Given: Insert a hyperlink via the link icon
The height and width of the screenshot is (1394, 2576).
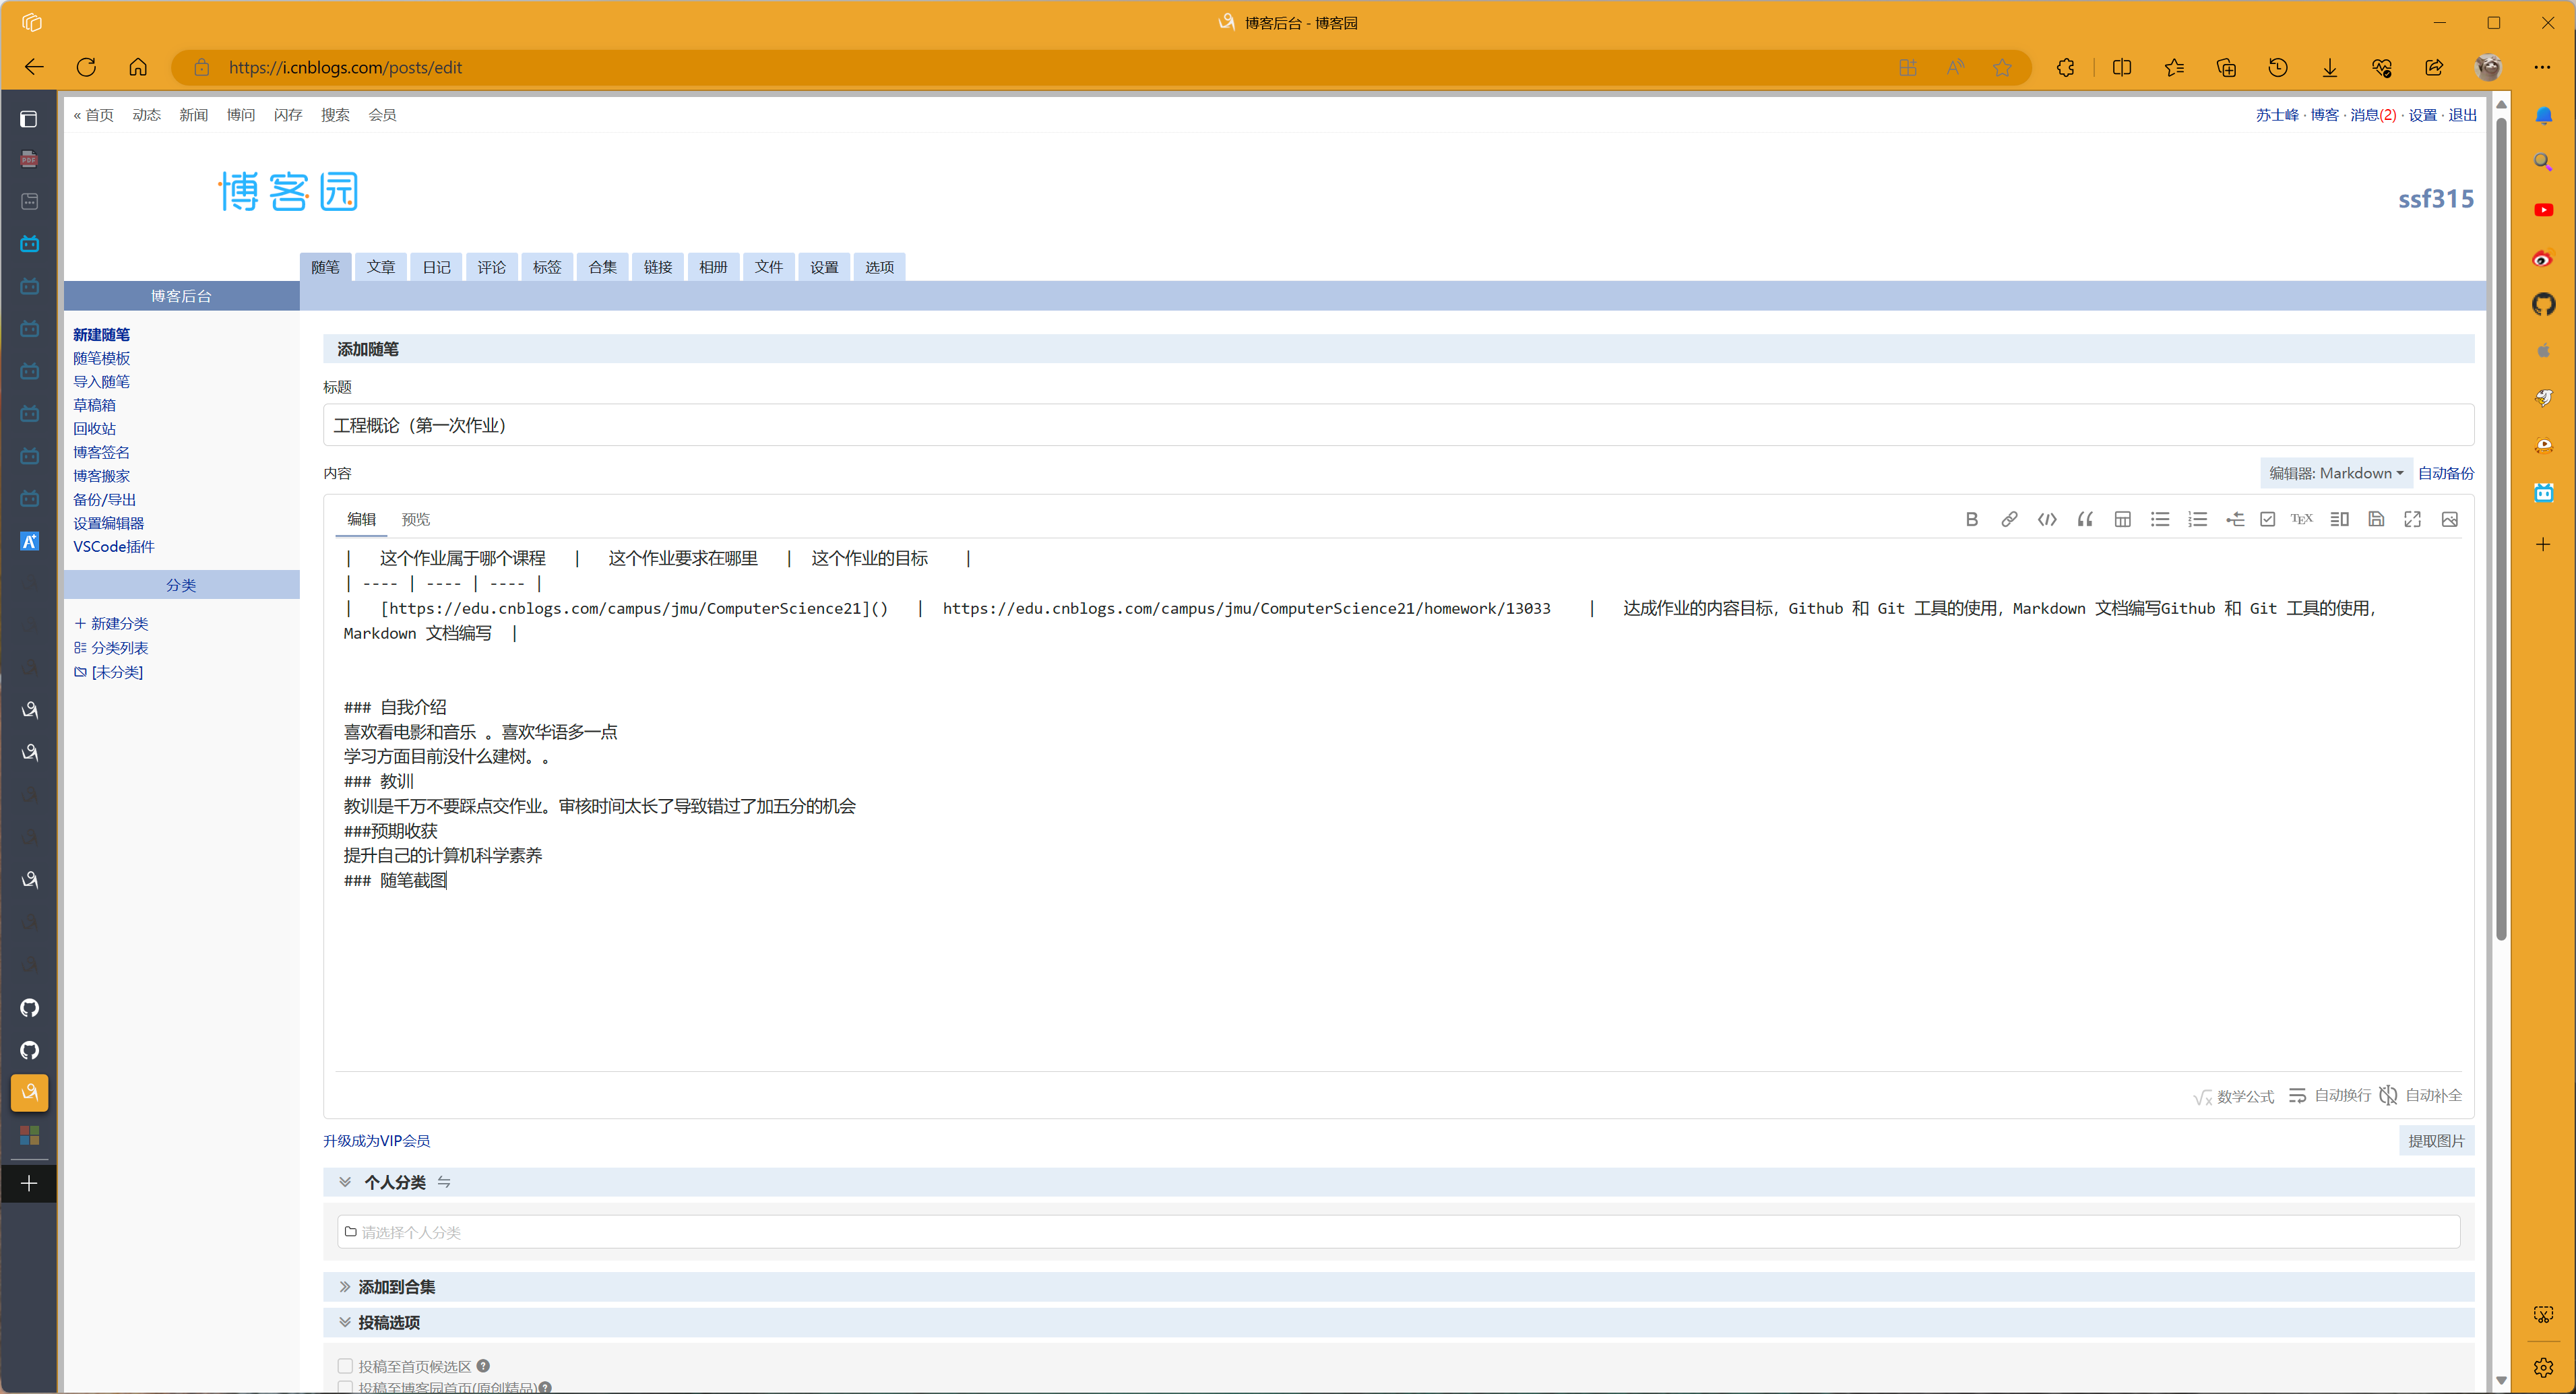Looking at the screenshot, I should [2008, 519].
